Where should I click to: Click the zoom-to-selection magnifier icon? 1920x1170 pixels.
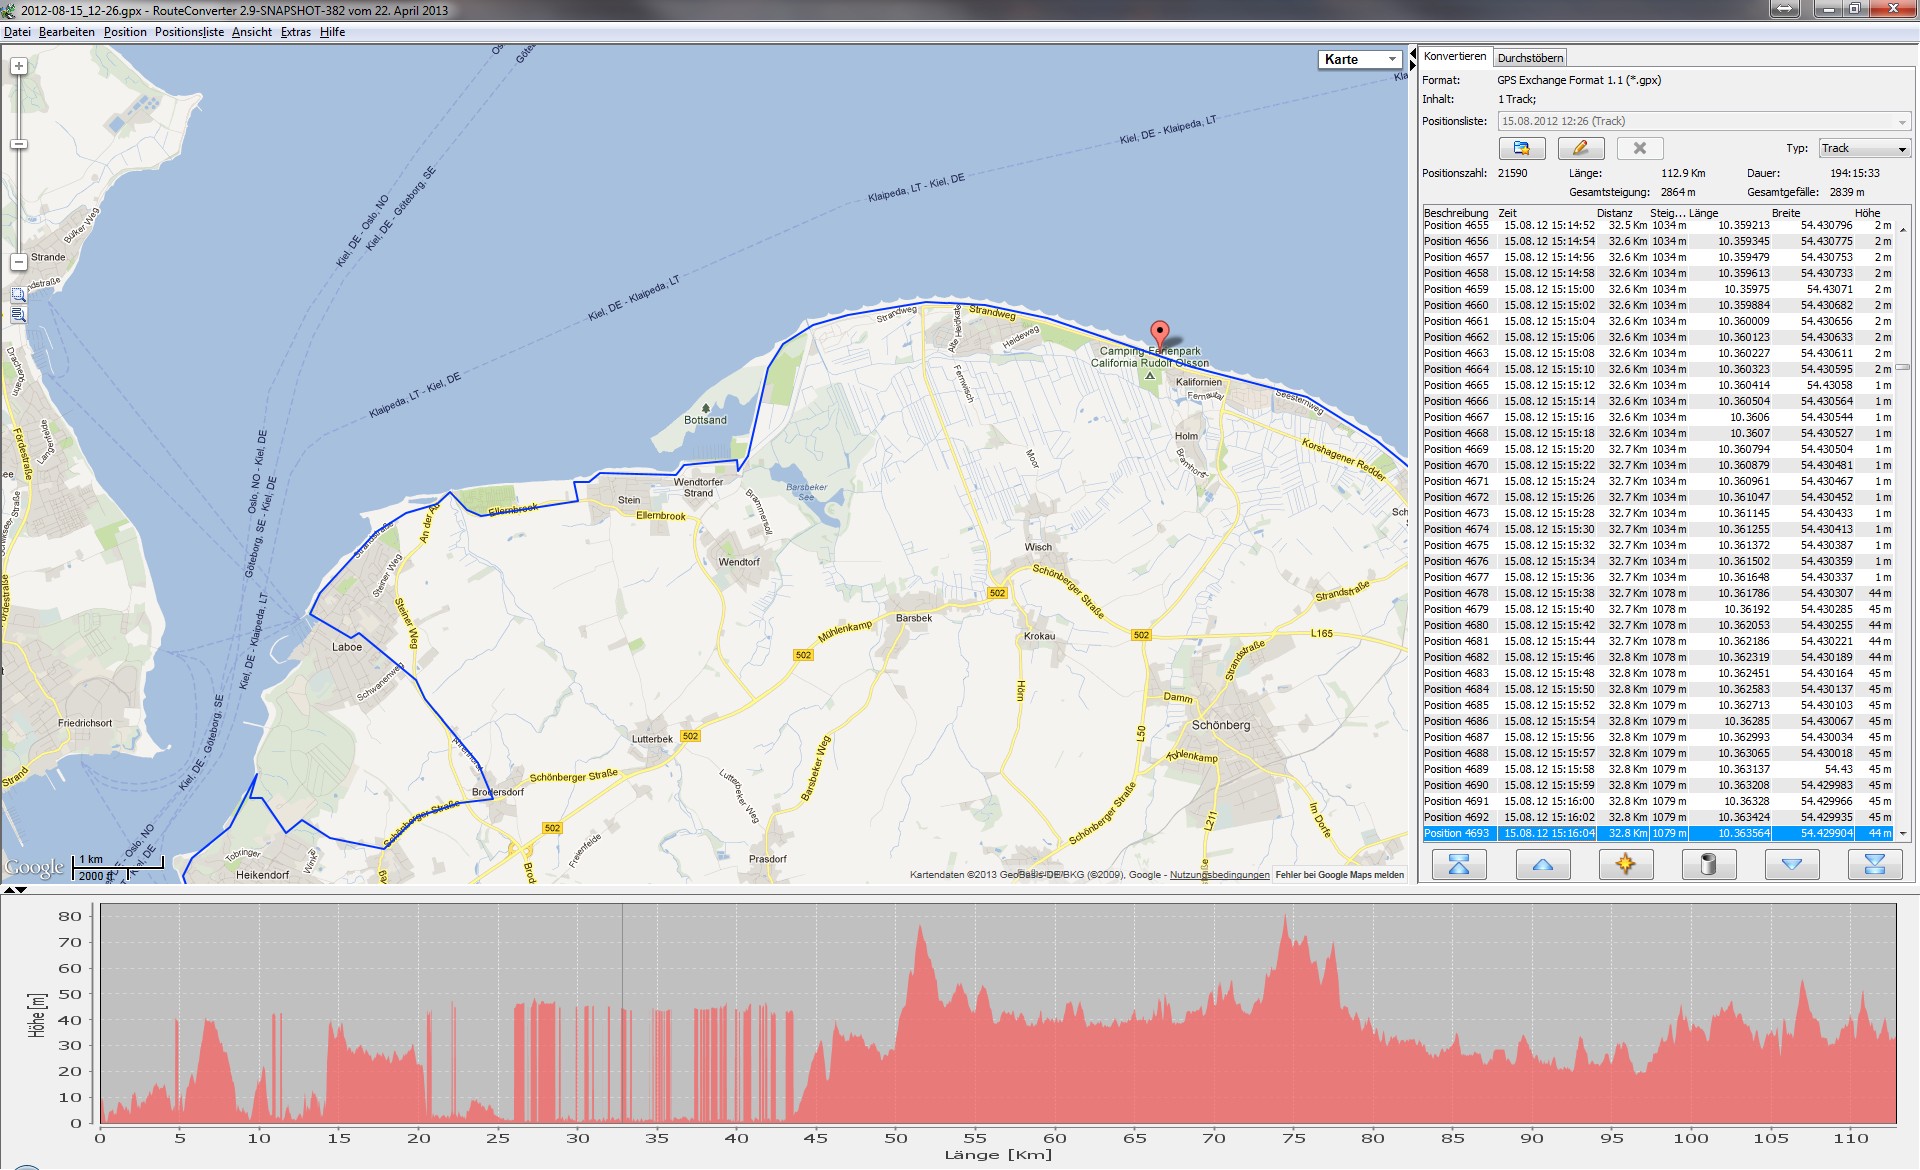[x=18, y=295]
